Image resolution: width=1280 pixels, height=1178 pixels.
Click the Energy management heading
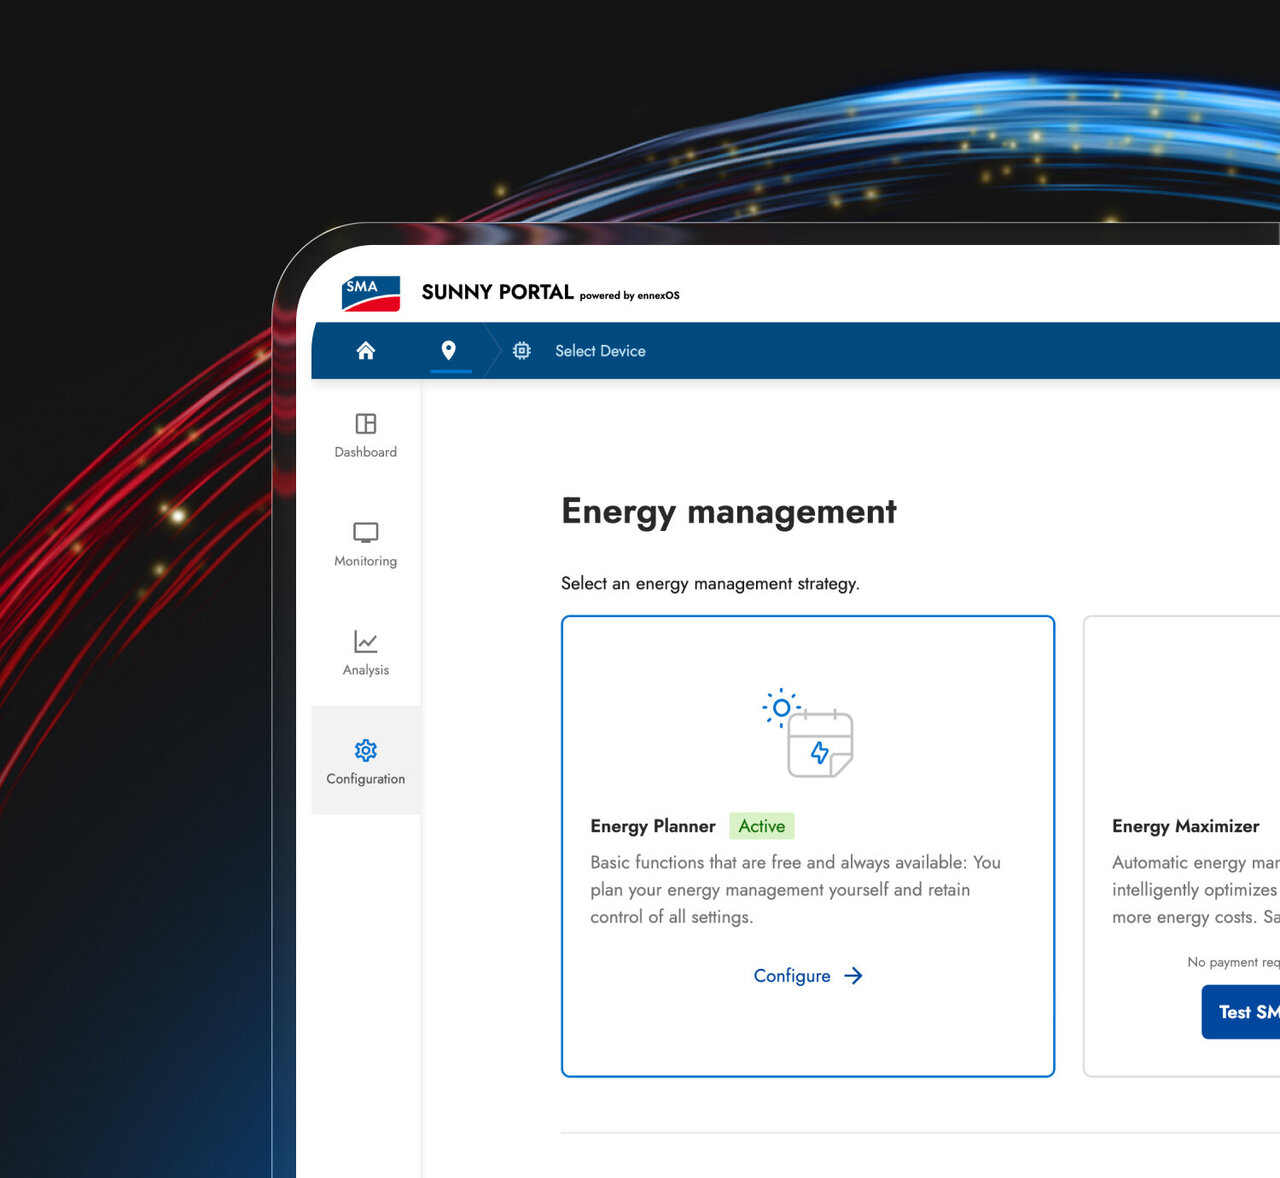729,511
